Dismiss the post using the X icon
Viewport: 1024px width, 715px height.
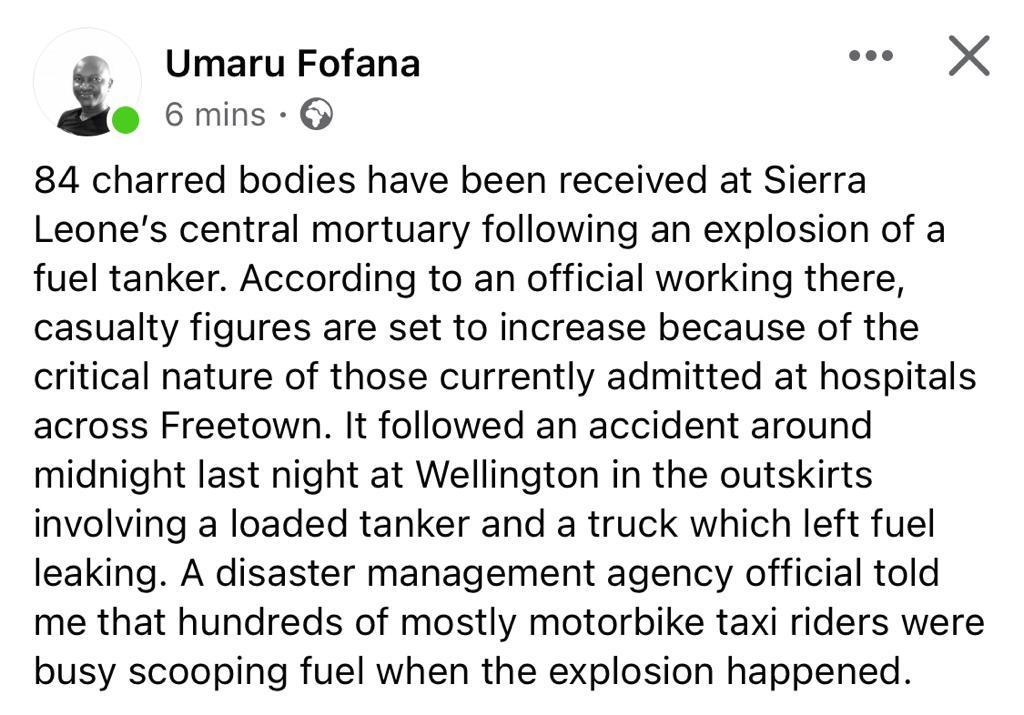coord(967,57)
